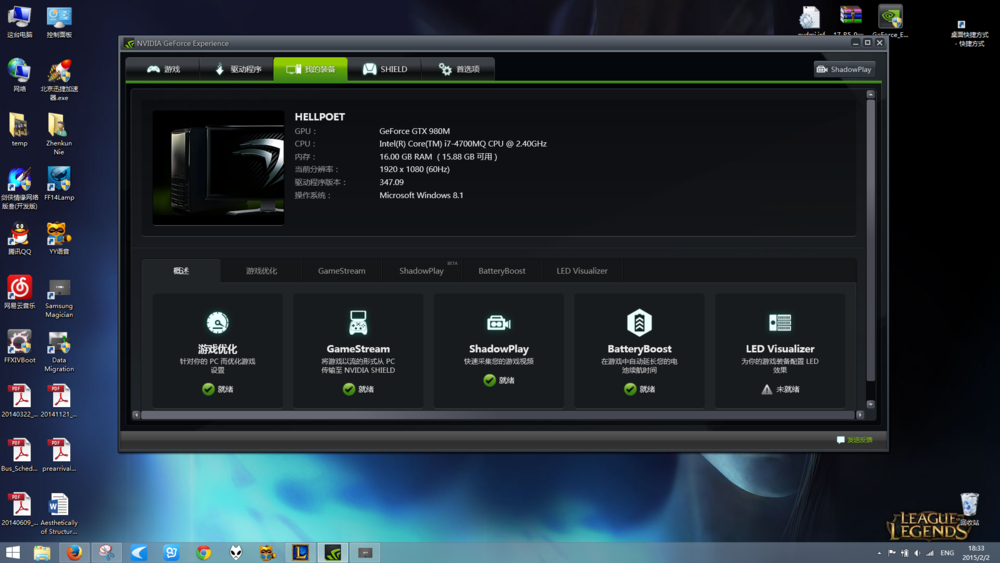
Task: Open the Bus_Sched PDF on desktop
Action: [x=19, y=455]
